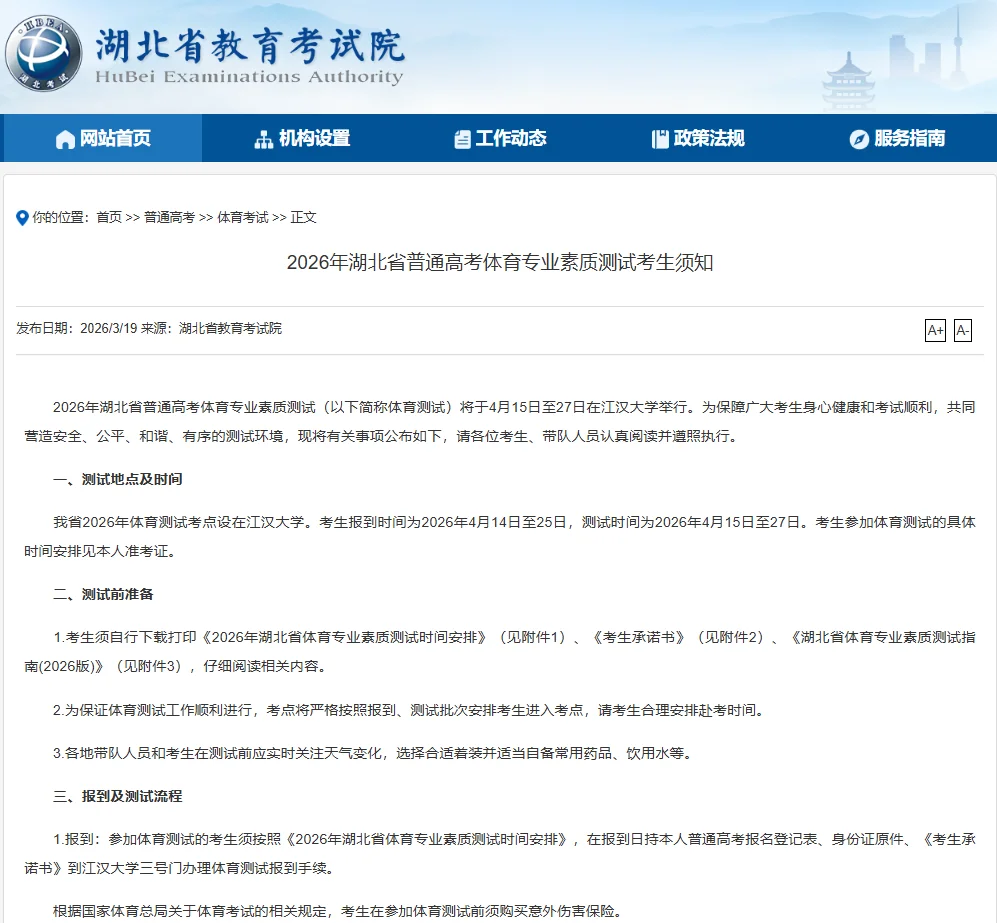Click the 湖北省教育考试院 site title text
The width and height of the screenshot is (997, 923).
point(250,45)
